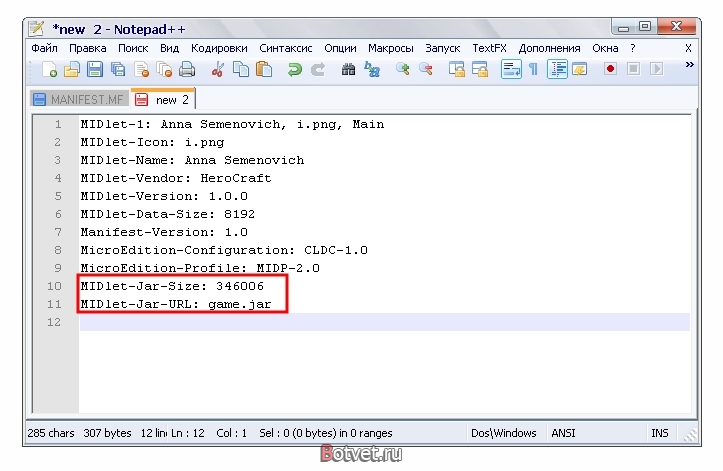Open the ? help menu
723x471 pixels.
pyautogui.click(x=633, y=48)
